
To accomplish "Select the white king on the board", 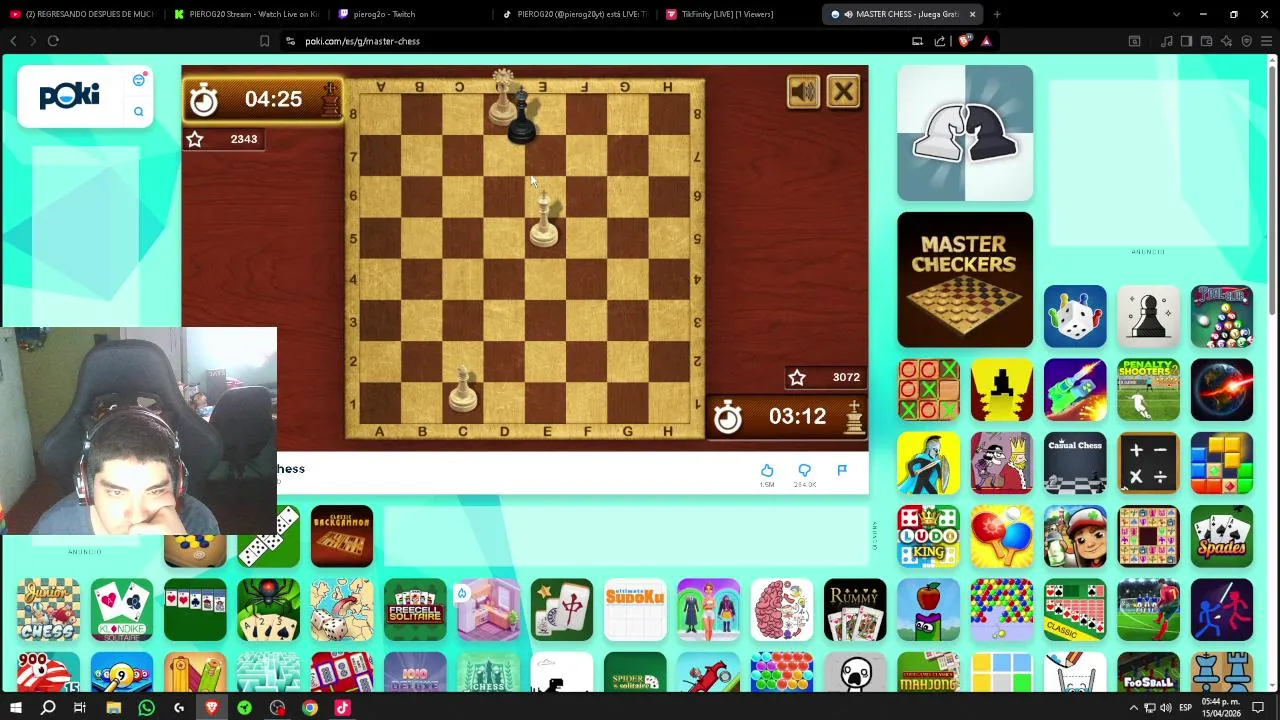I will (x=544, y=217).
